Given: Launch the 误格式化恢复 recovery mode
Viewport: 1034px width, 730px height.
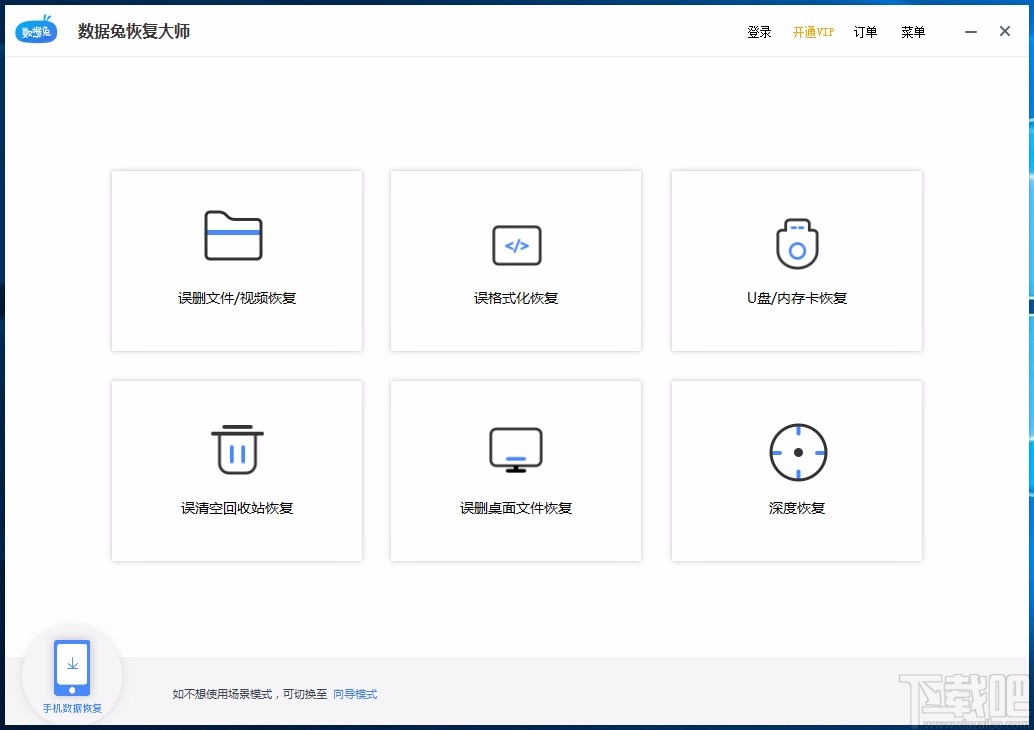Looking at the screenshot, I should point(515,261).
